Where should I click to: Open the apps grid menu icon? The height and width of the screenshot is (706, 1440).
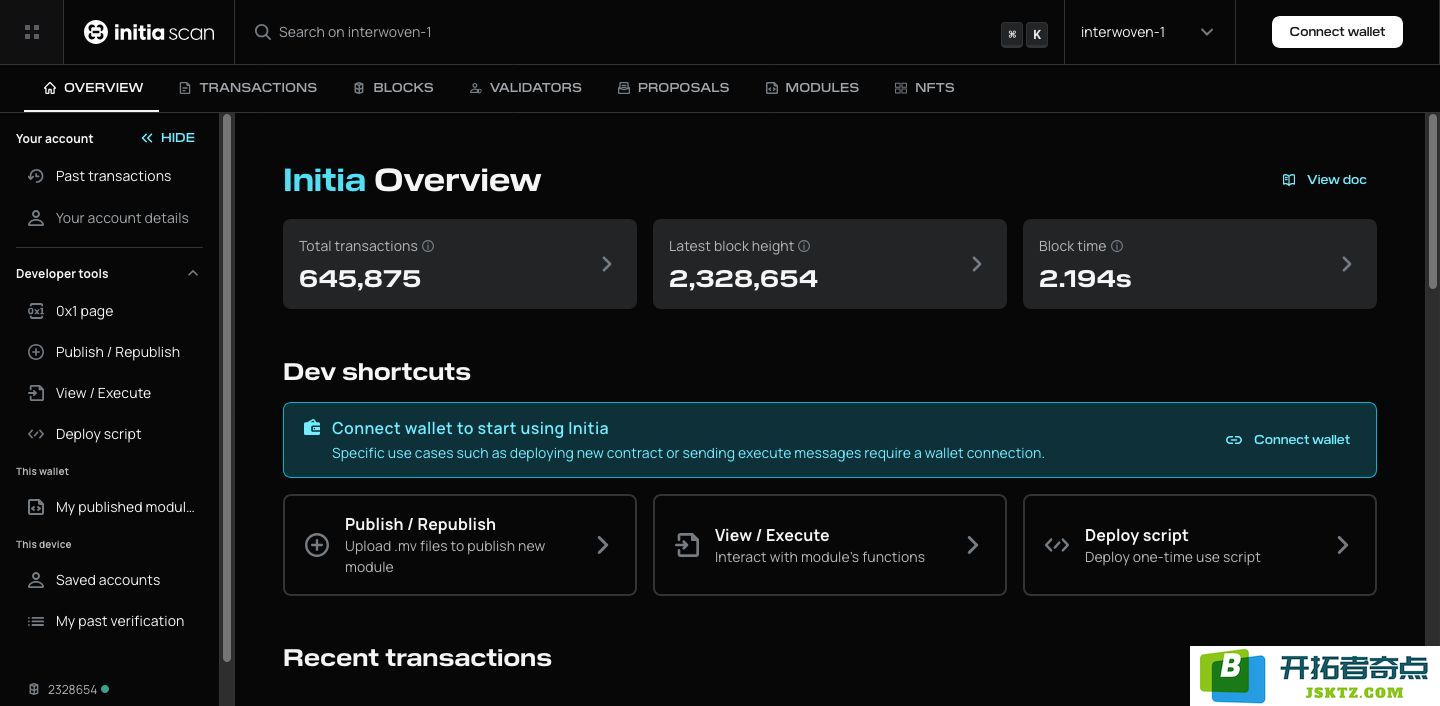(x=32, y=32)
